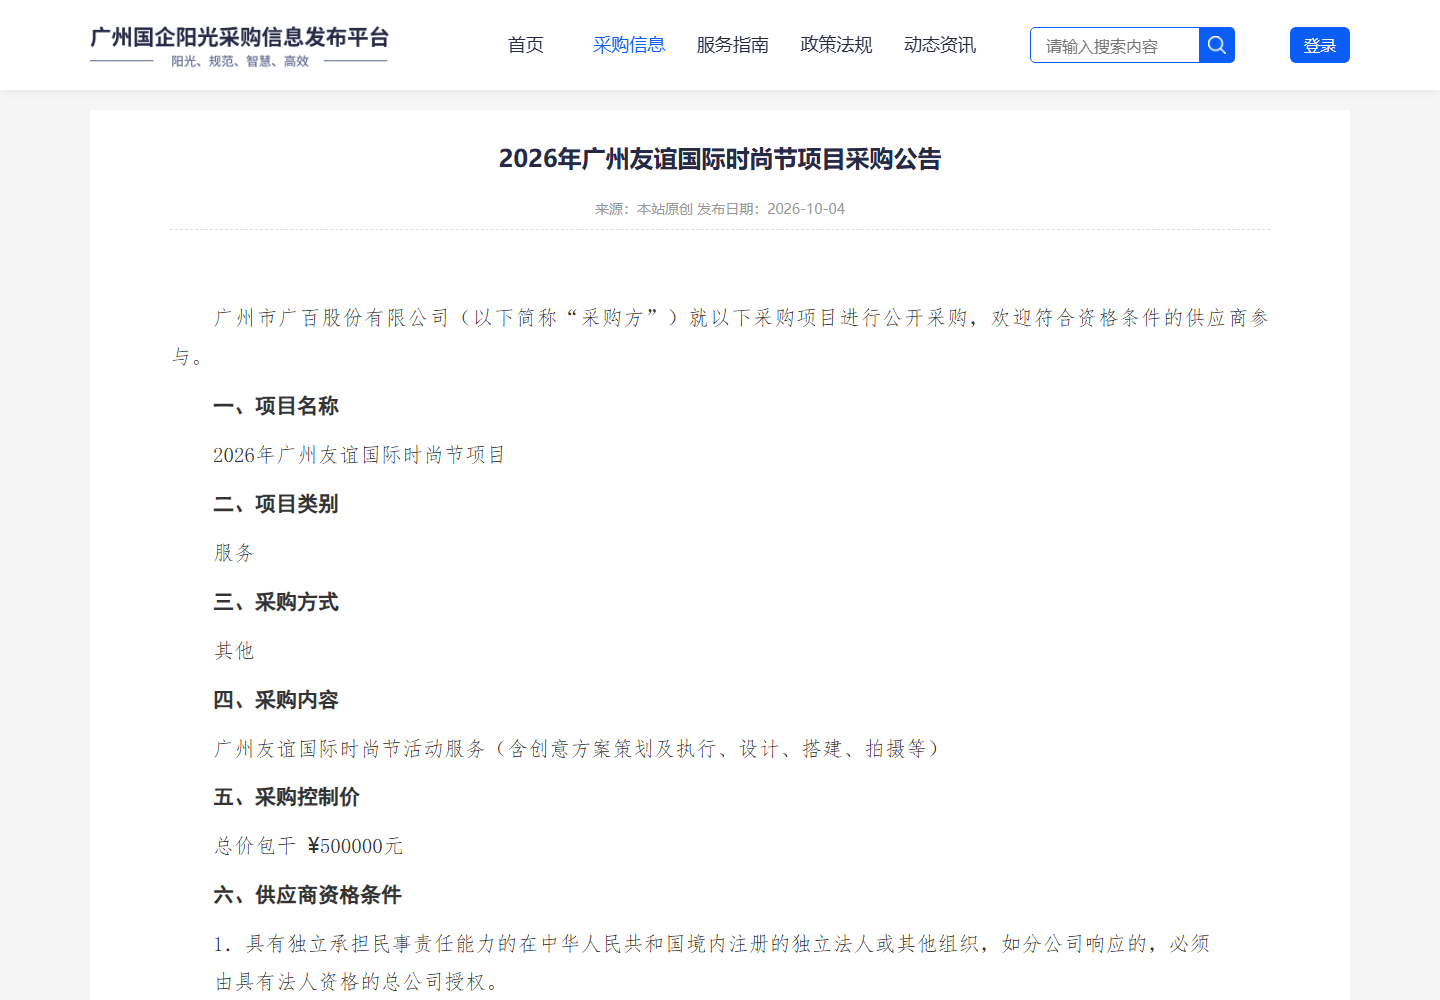
Task: Click the price text 总价包干 ¥500000元
Action: [309, 846]
